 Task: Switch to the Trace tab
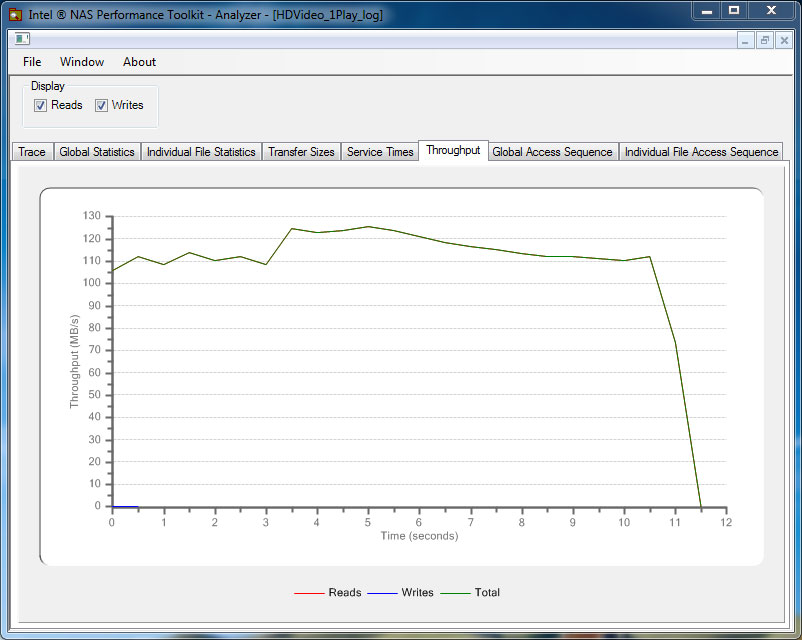coord(32,152)
